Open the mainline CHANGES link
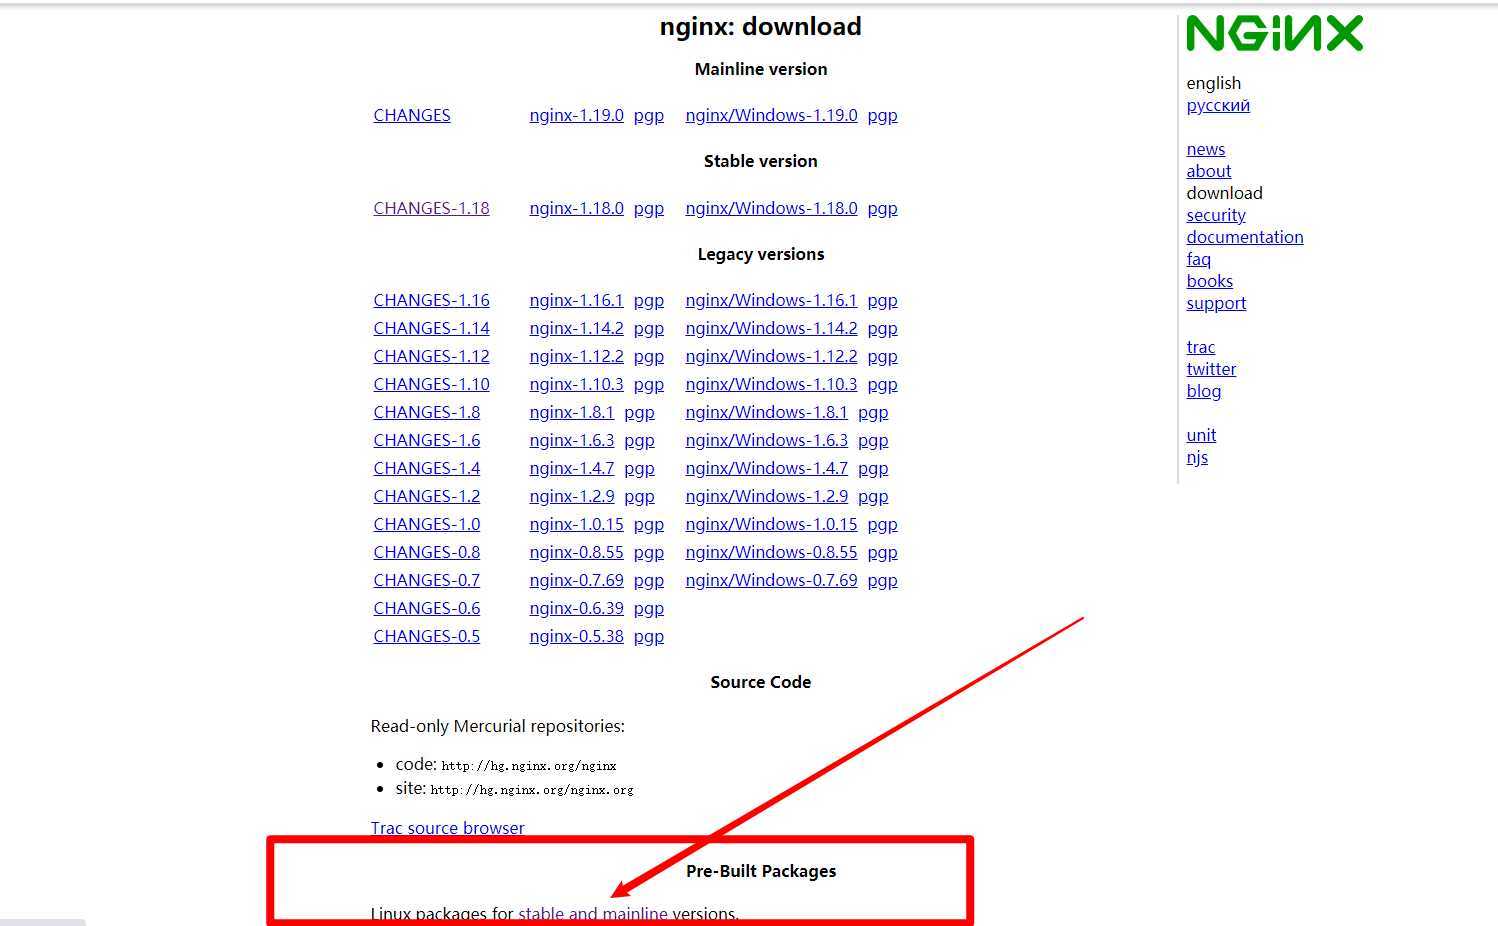This screenshot has height=926, width=1498. pyautogui.click(x=412, y=115)
